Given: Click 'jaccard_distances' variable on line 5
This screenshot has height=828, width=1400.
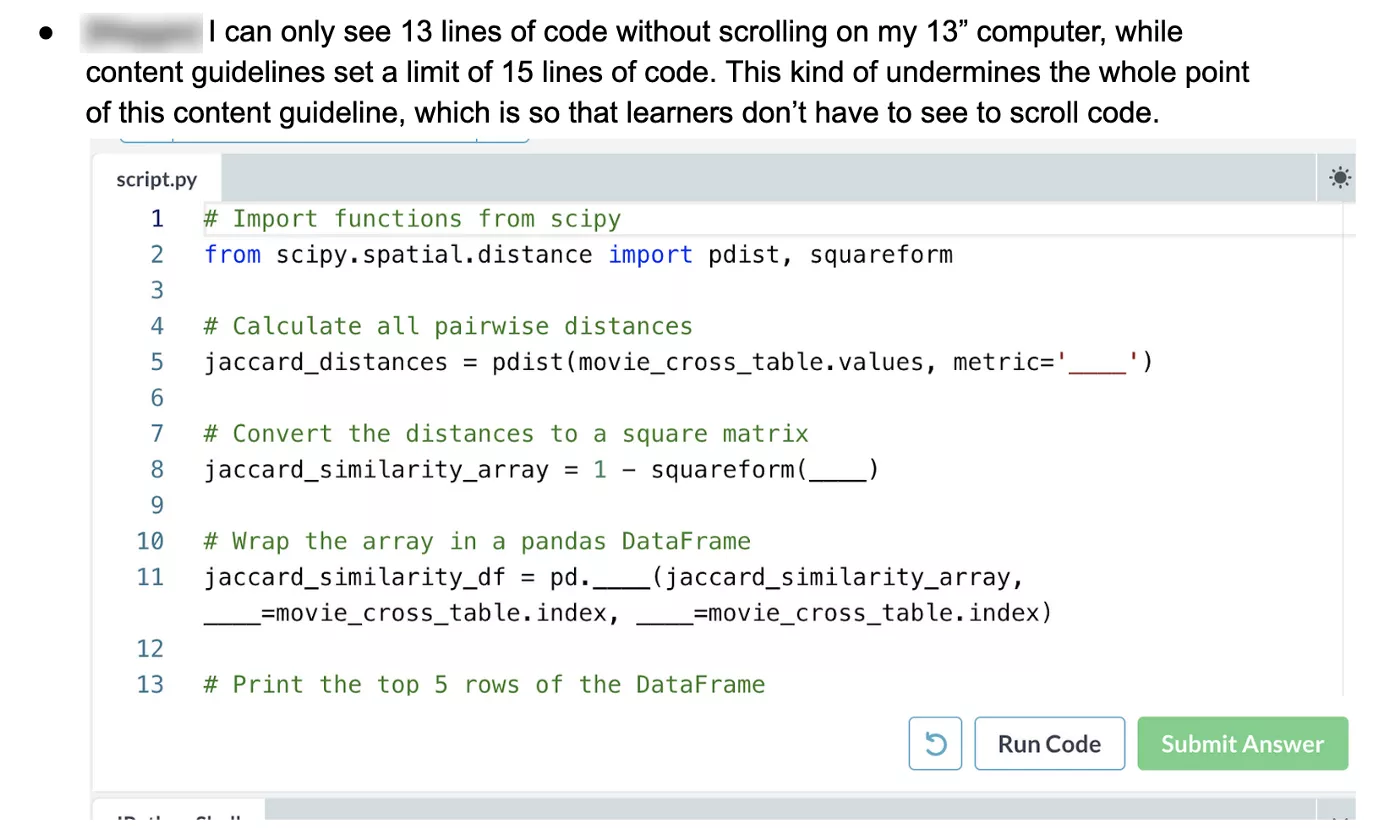Looking at the screenshot, I should pyautogui.click(x=326, y=362).
